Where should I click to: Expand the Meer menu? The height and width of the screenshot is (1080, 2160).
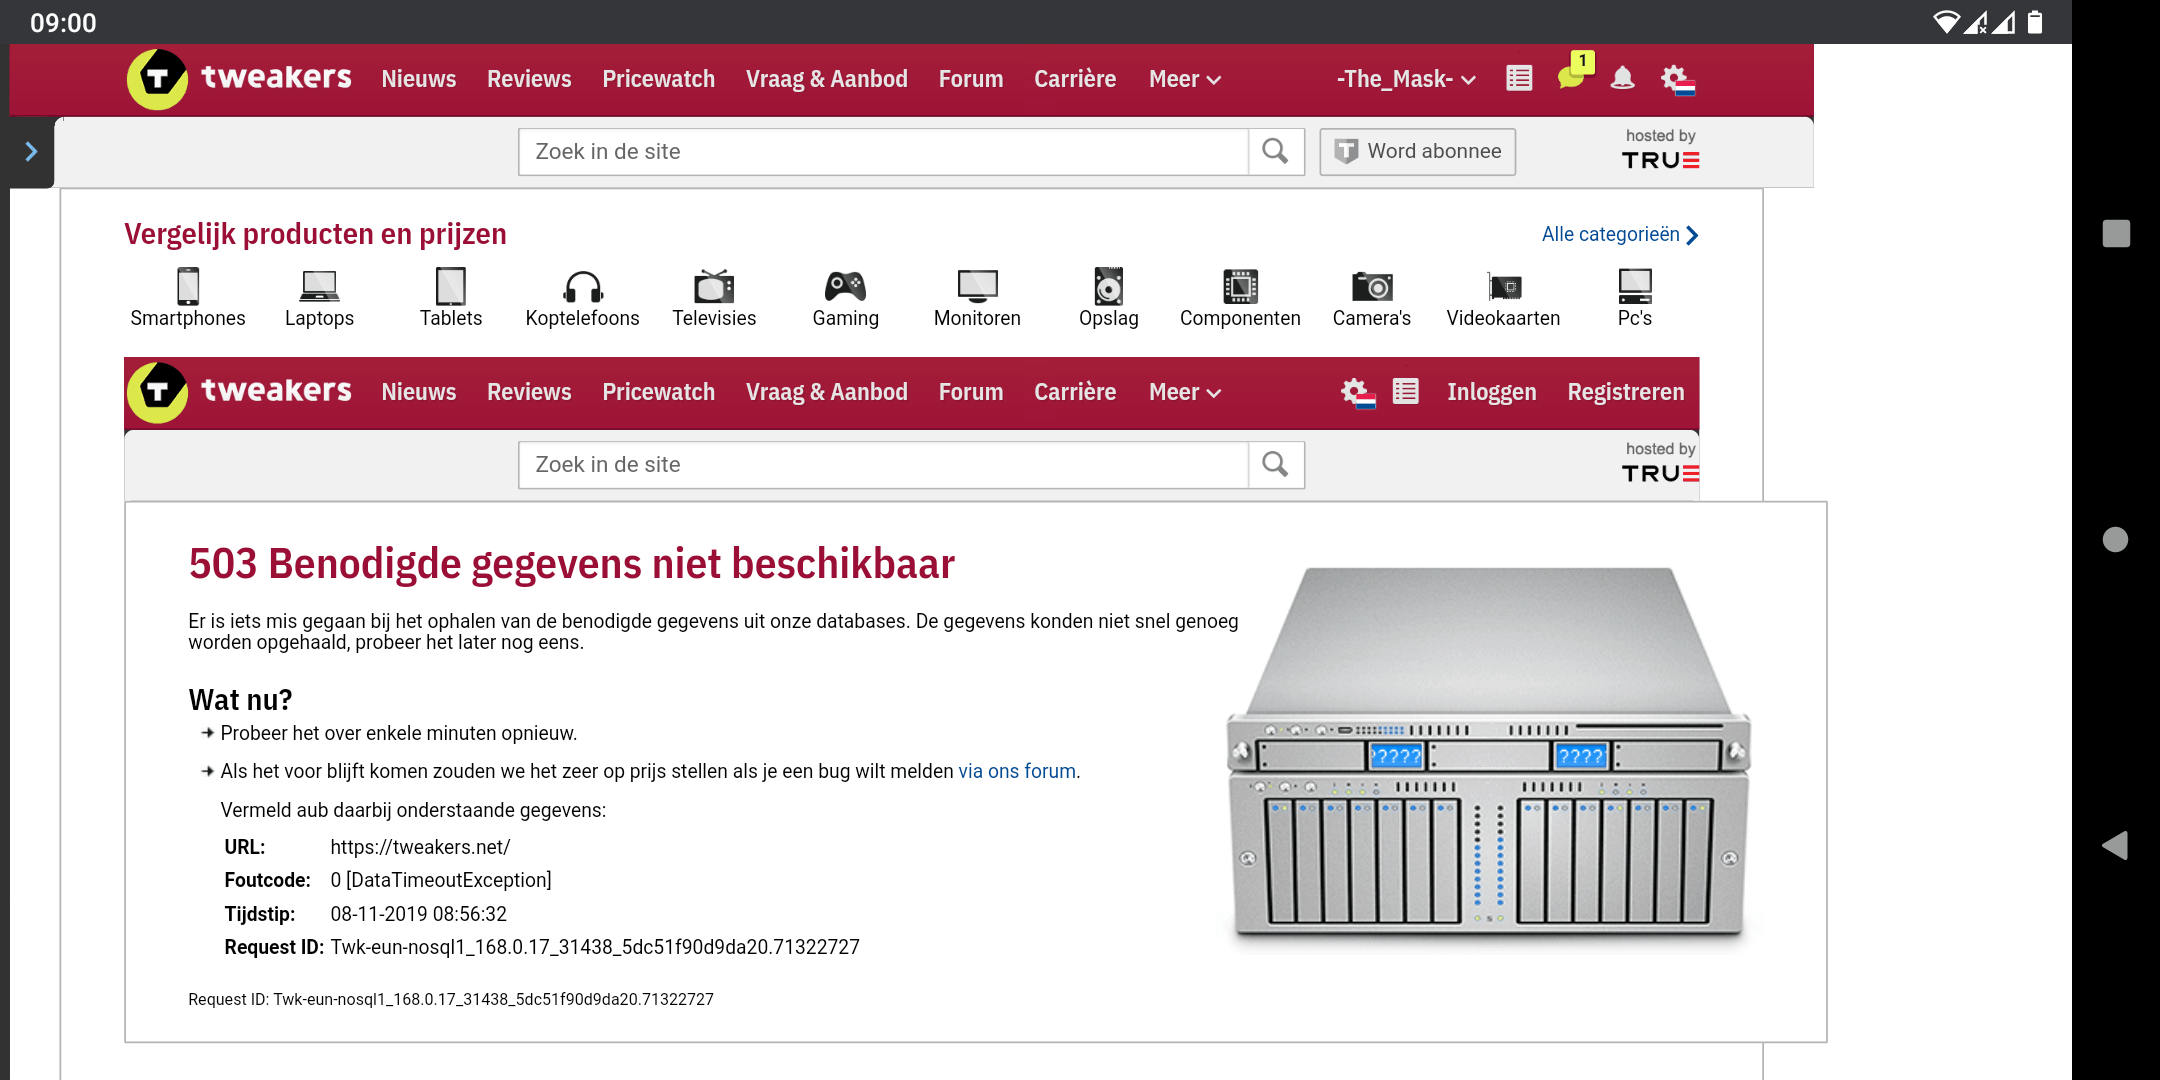[x=1183, y=78]
